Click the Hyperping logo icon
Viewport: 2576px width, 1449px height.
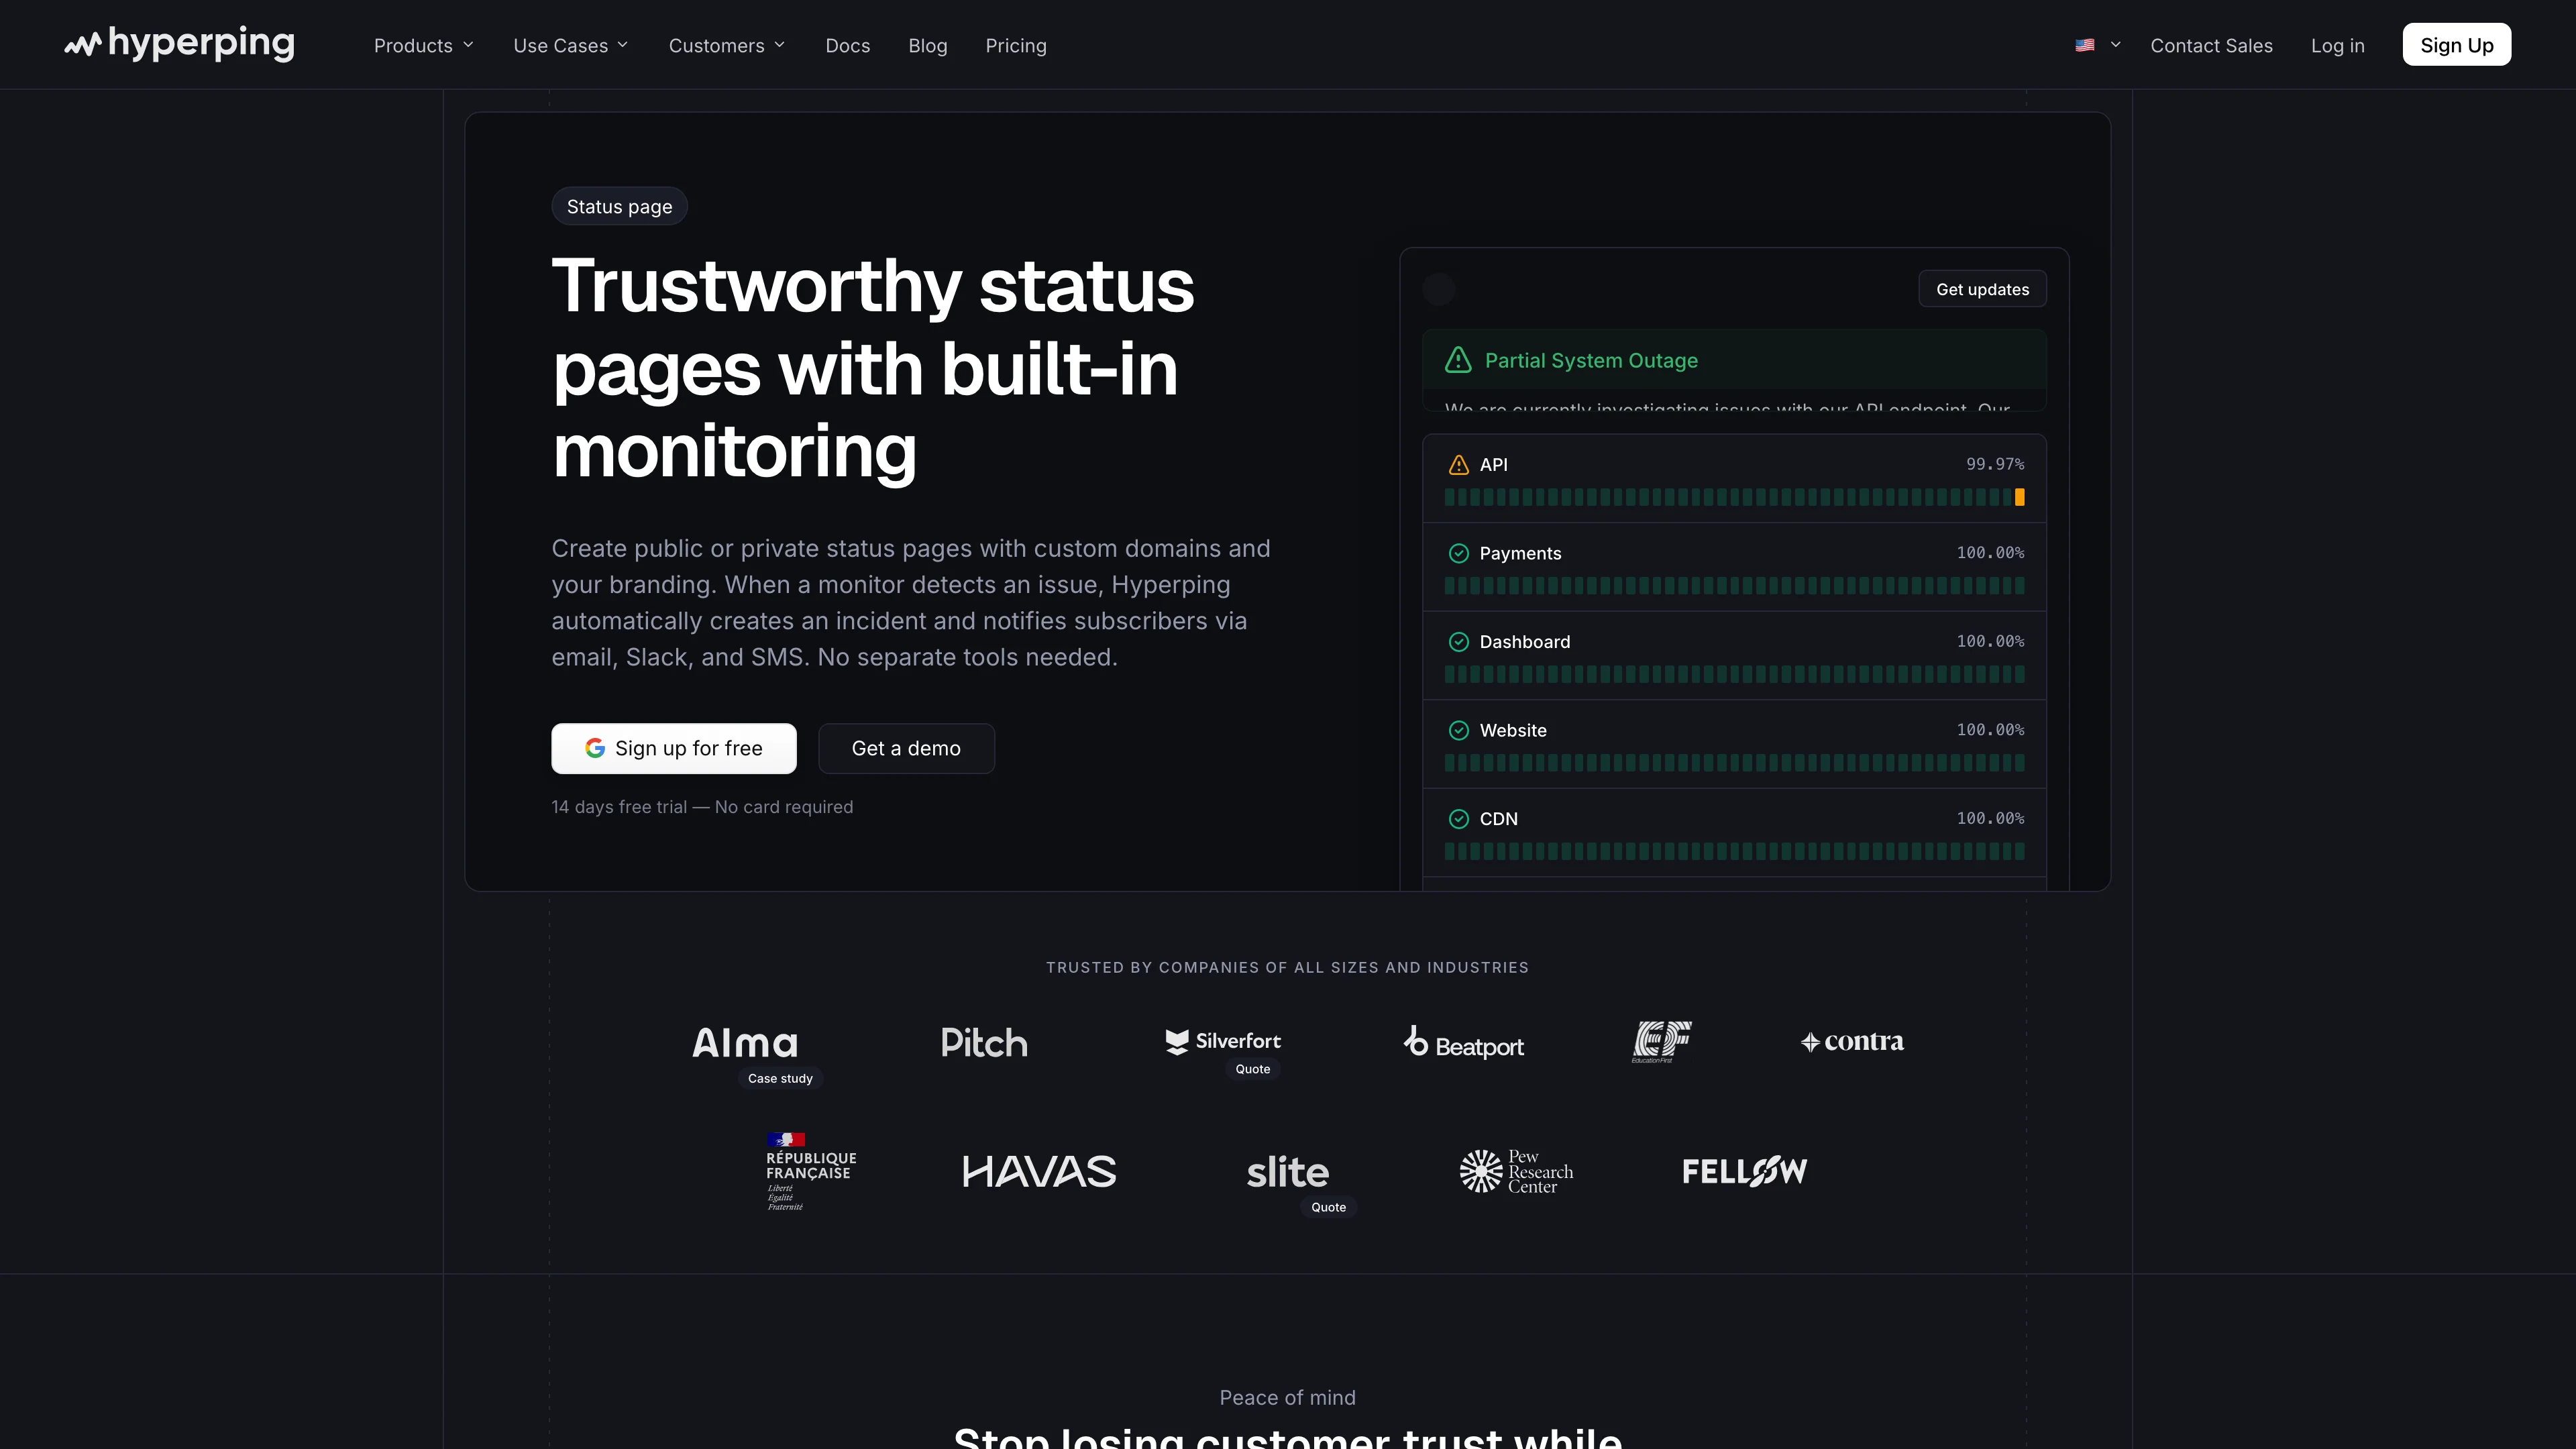(83, 45)
